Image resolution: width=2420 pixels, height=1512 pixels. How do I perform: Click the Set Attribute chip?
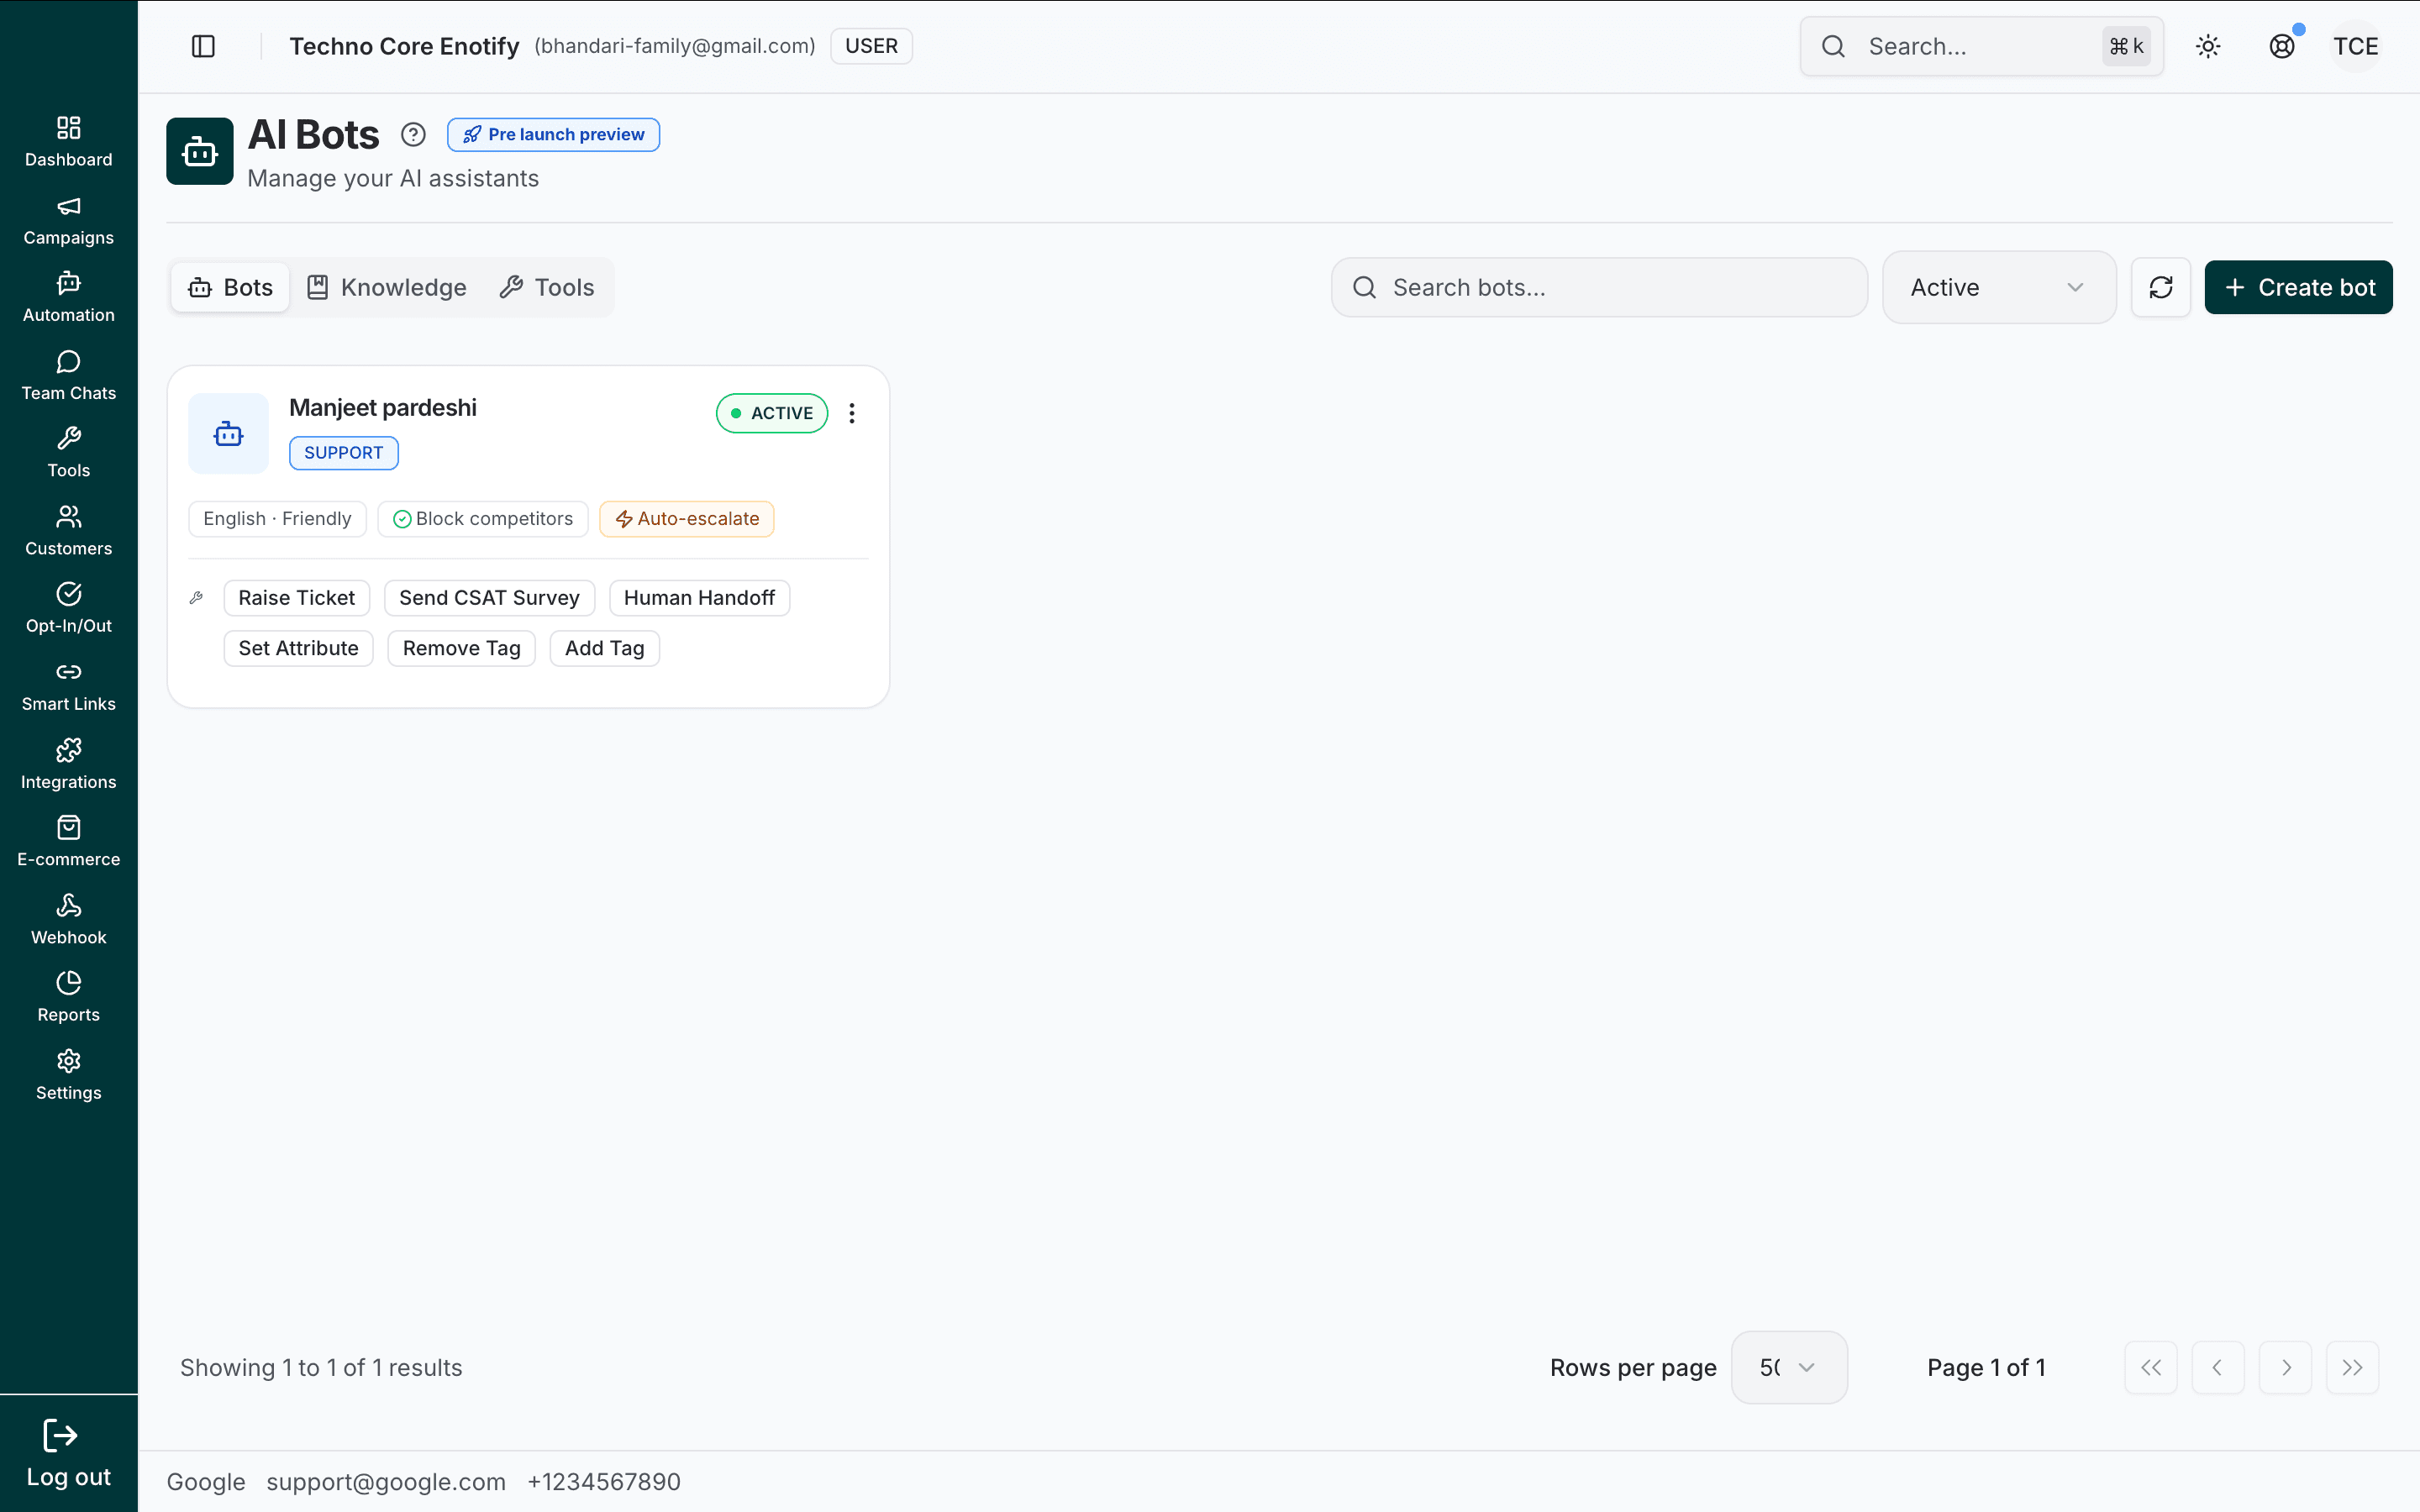pyautogui.click(x=298, y=648)
